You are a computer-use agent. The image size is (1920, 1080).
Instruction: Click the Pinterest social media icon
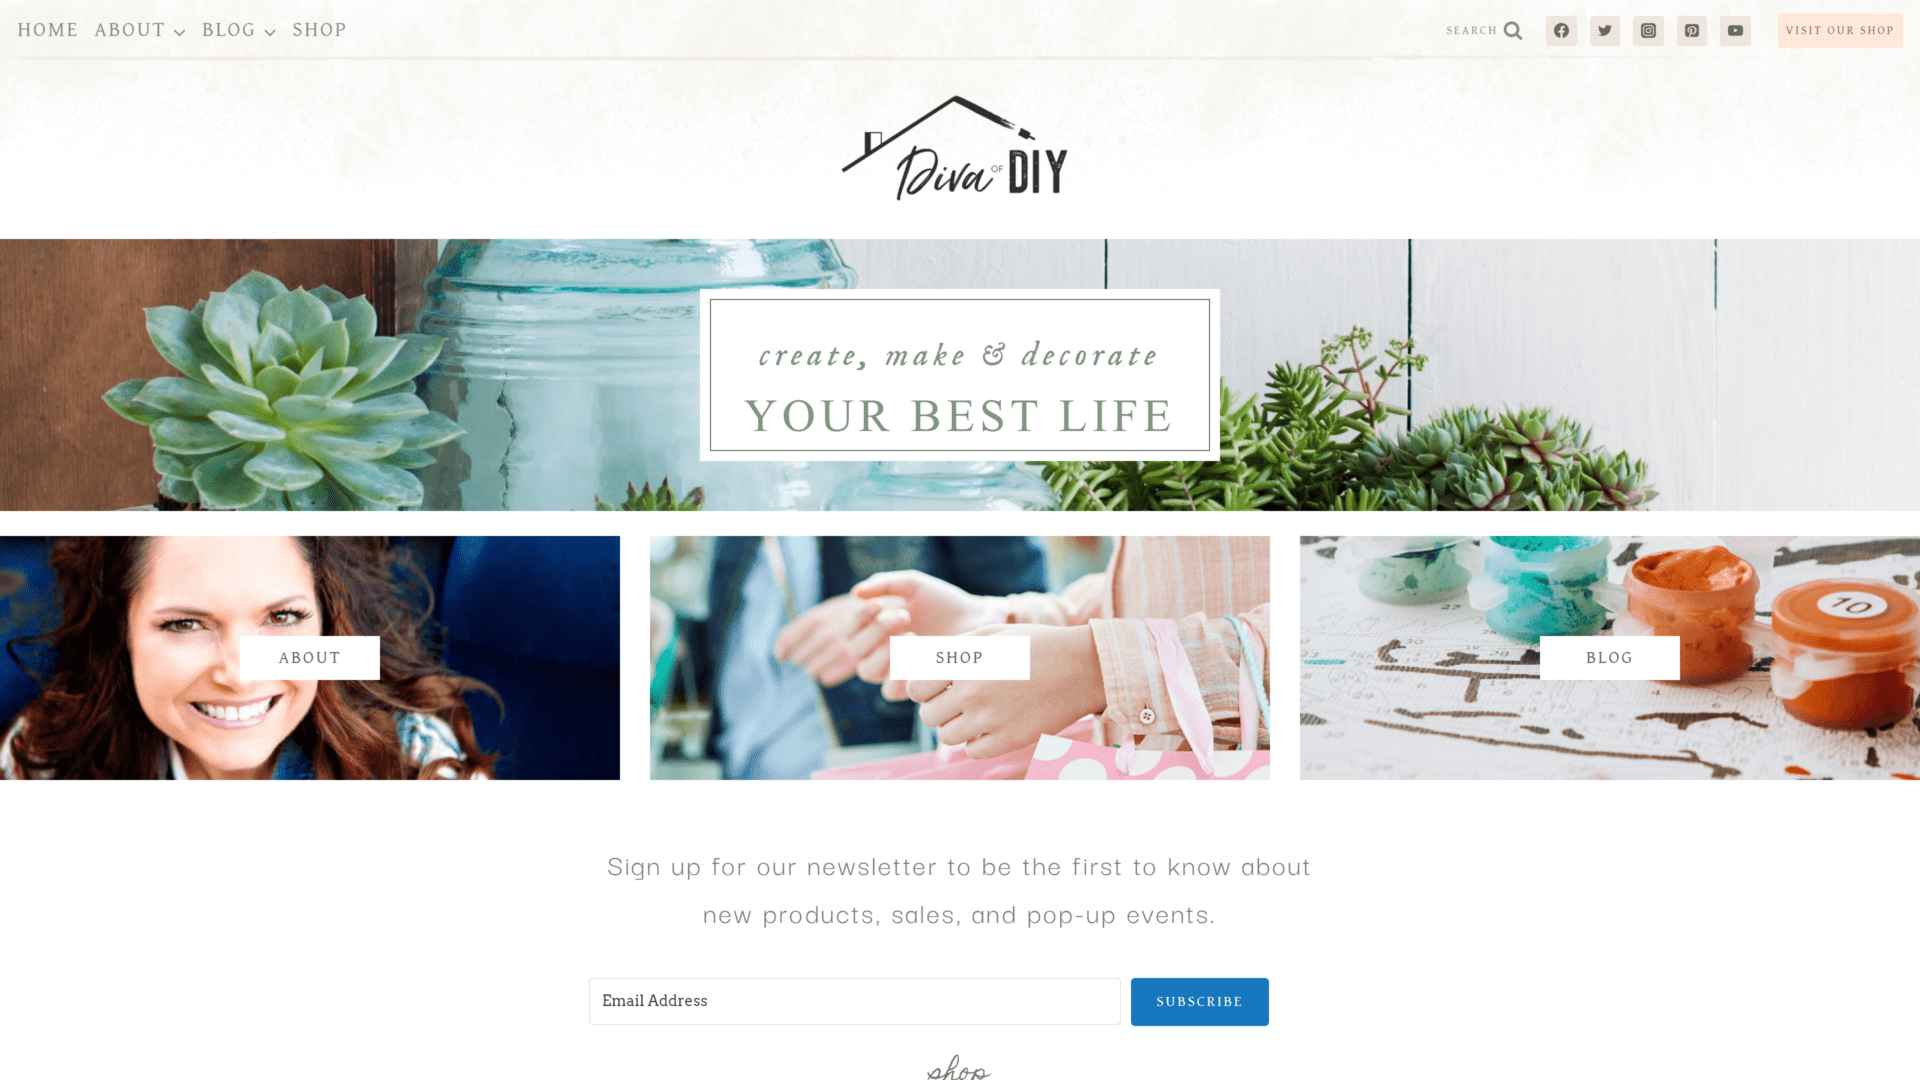pyautogui.click(x=1692, y=30)
